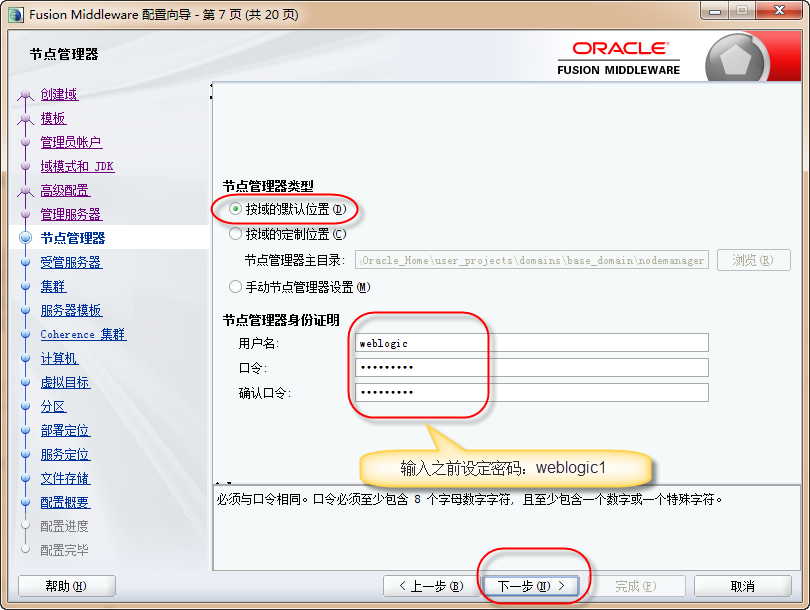The height and width of the screenshot is (610, 810).
Task: Open the 高级配置 step
Action: (x=65, y=191)
